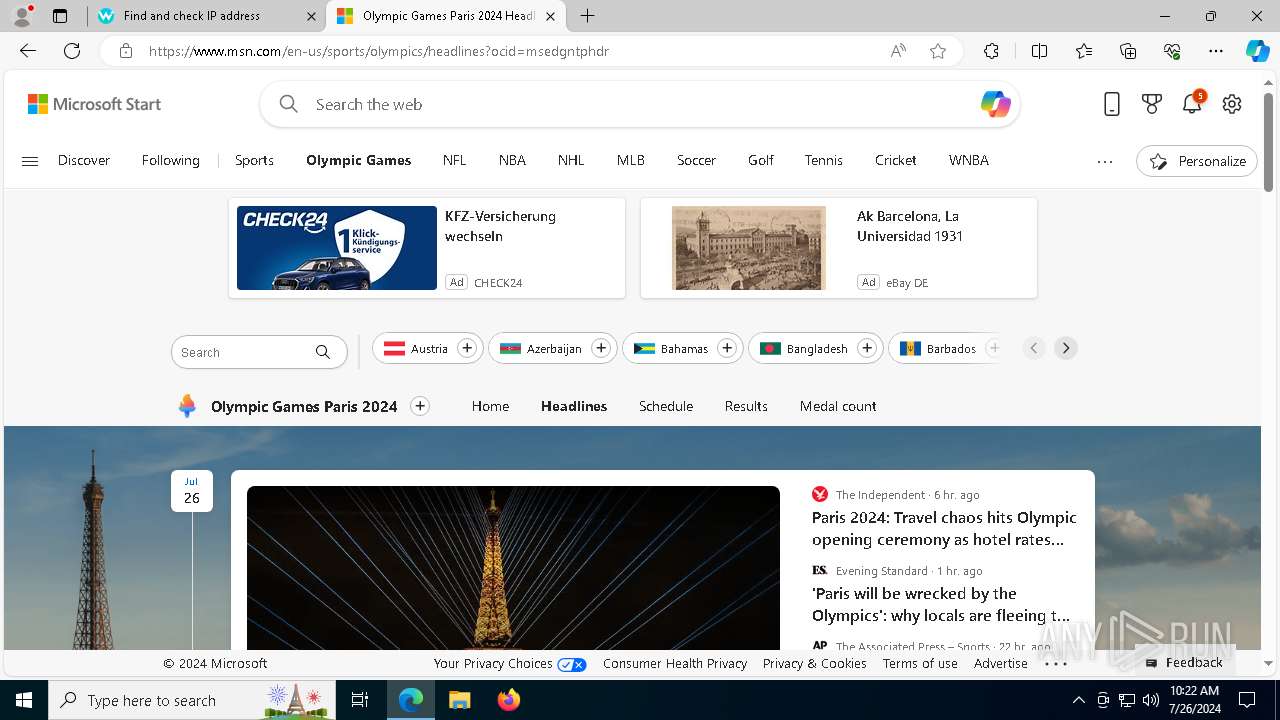View site information lock icon

click(126, 51)
